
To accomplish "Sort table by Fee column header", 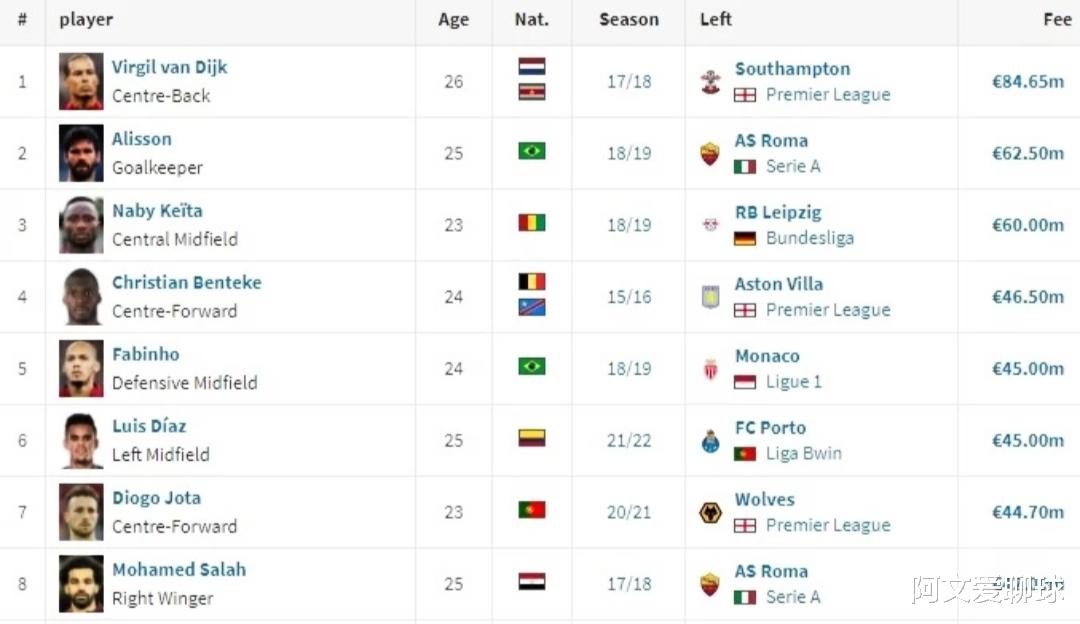I will click(x=1057, y=19).
